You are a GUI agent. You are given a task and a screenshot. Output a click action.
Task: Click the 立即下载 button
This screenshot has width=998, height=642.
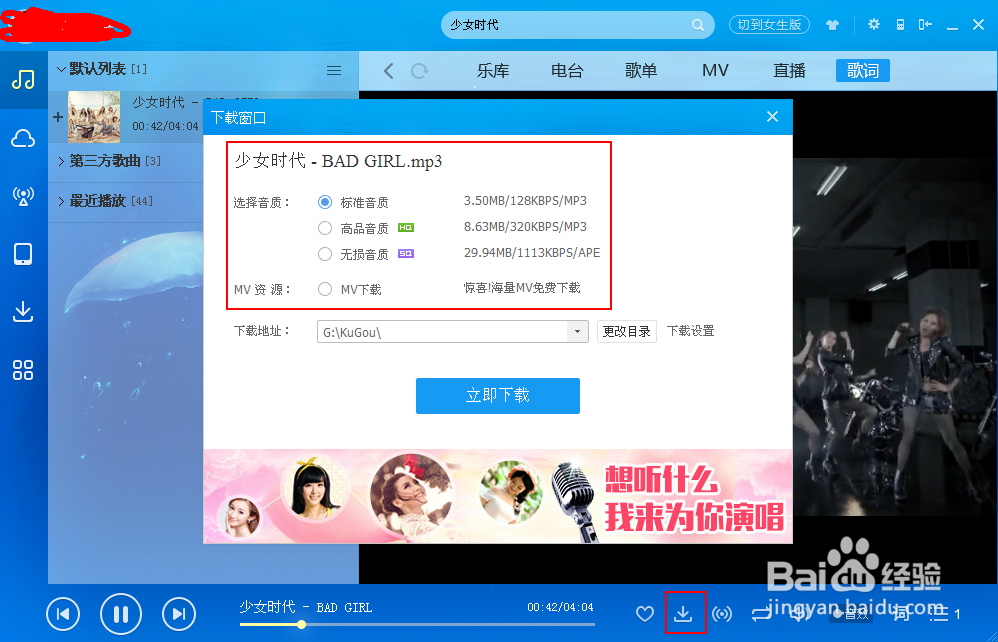pyautogui.click(x=498, y=396)
